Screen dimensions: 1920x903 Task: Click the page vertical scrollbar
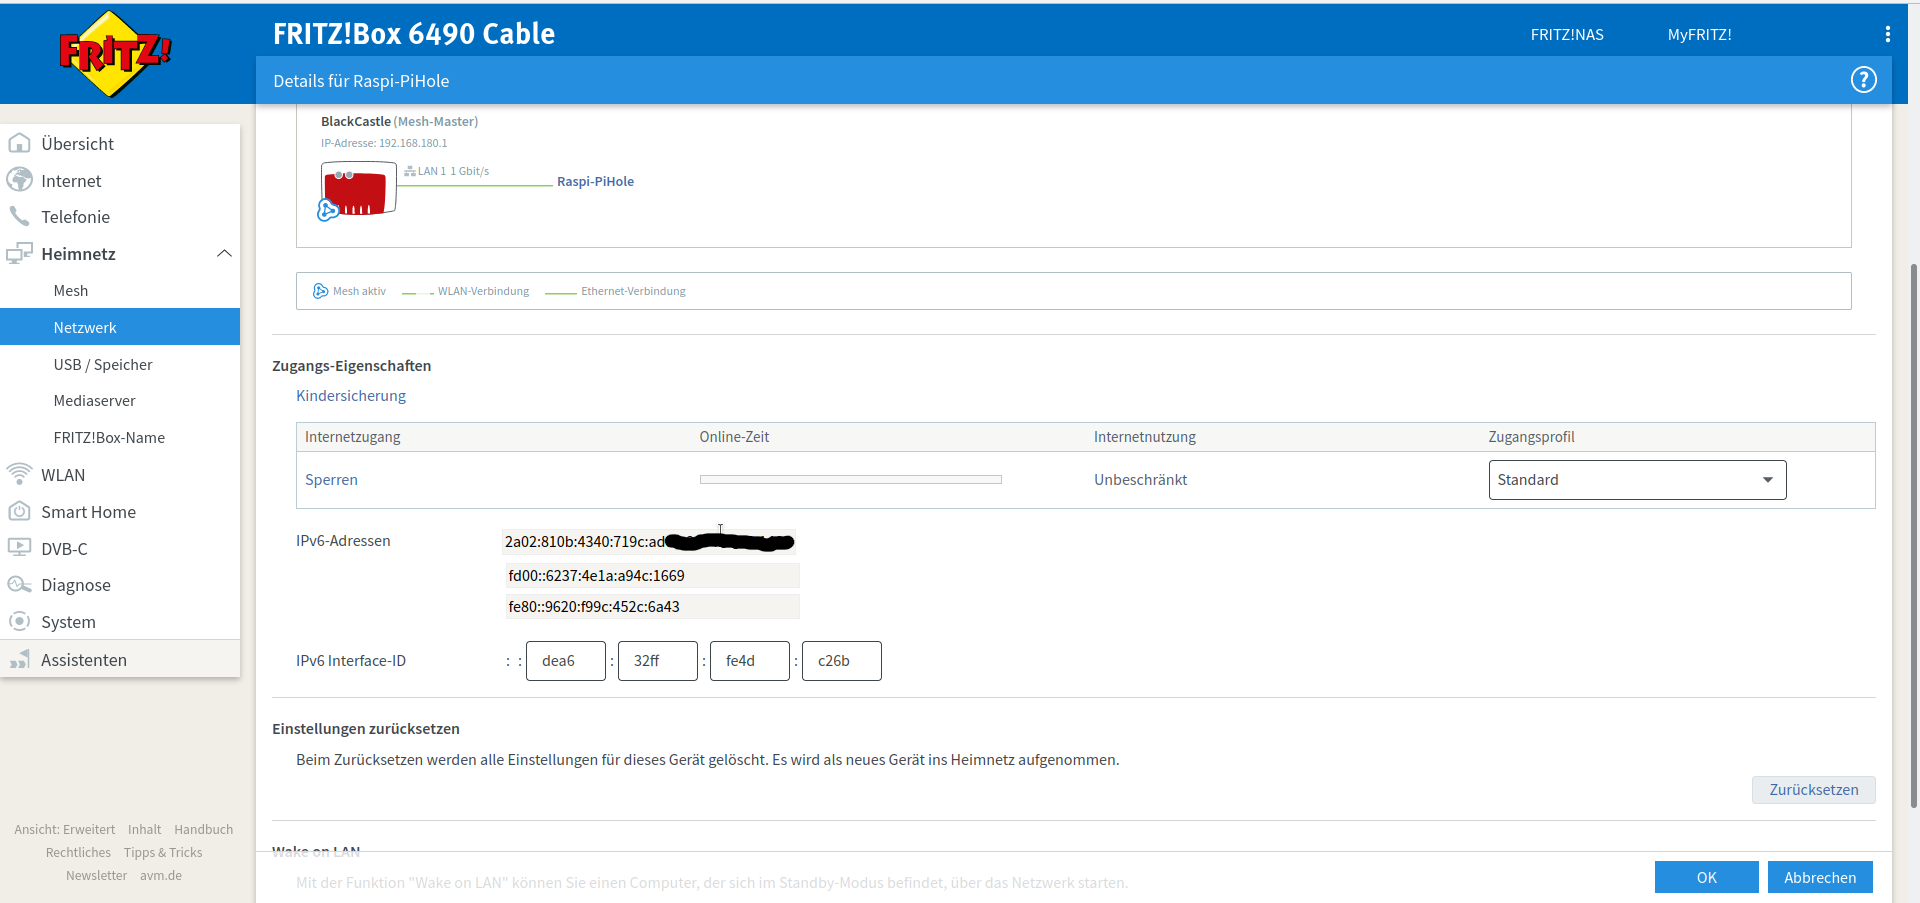coord(1913,535)
